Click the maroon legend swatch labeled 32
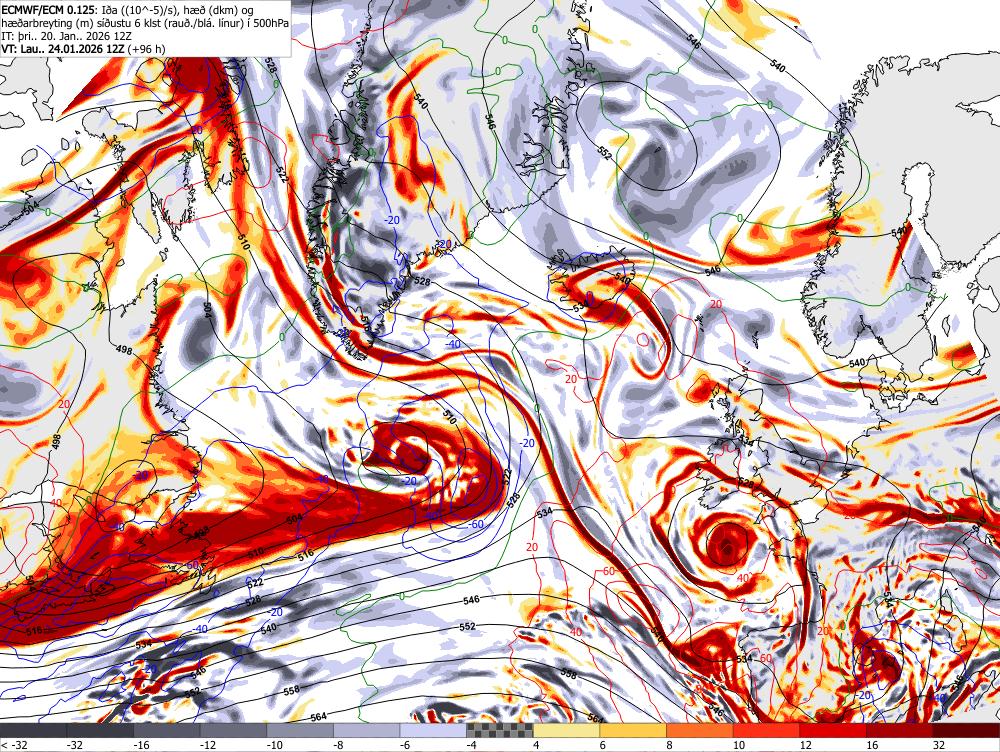Viewport: 1000px width, 752px height. point(966,731)
